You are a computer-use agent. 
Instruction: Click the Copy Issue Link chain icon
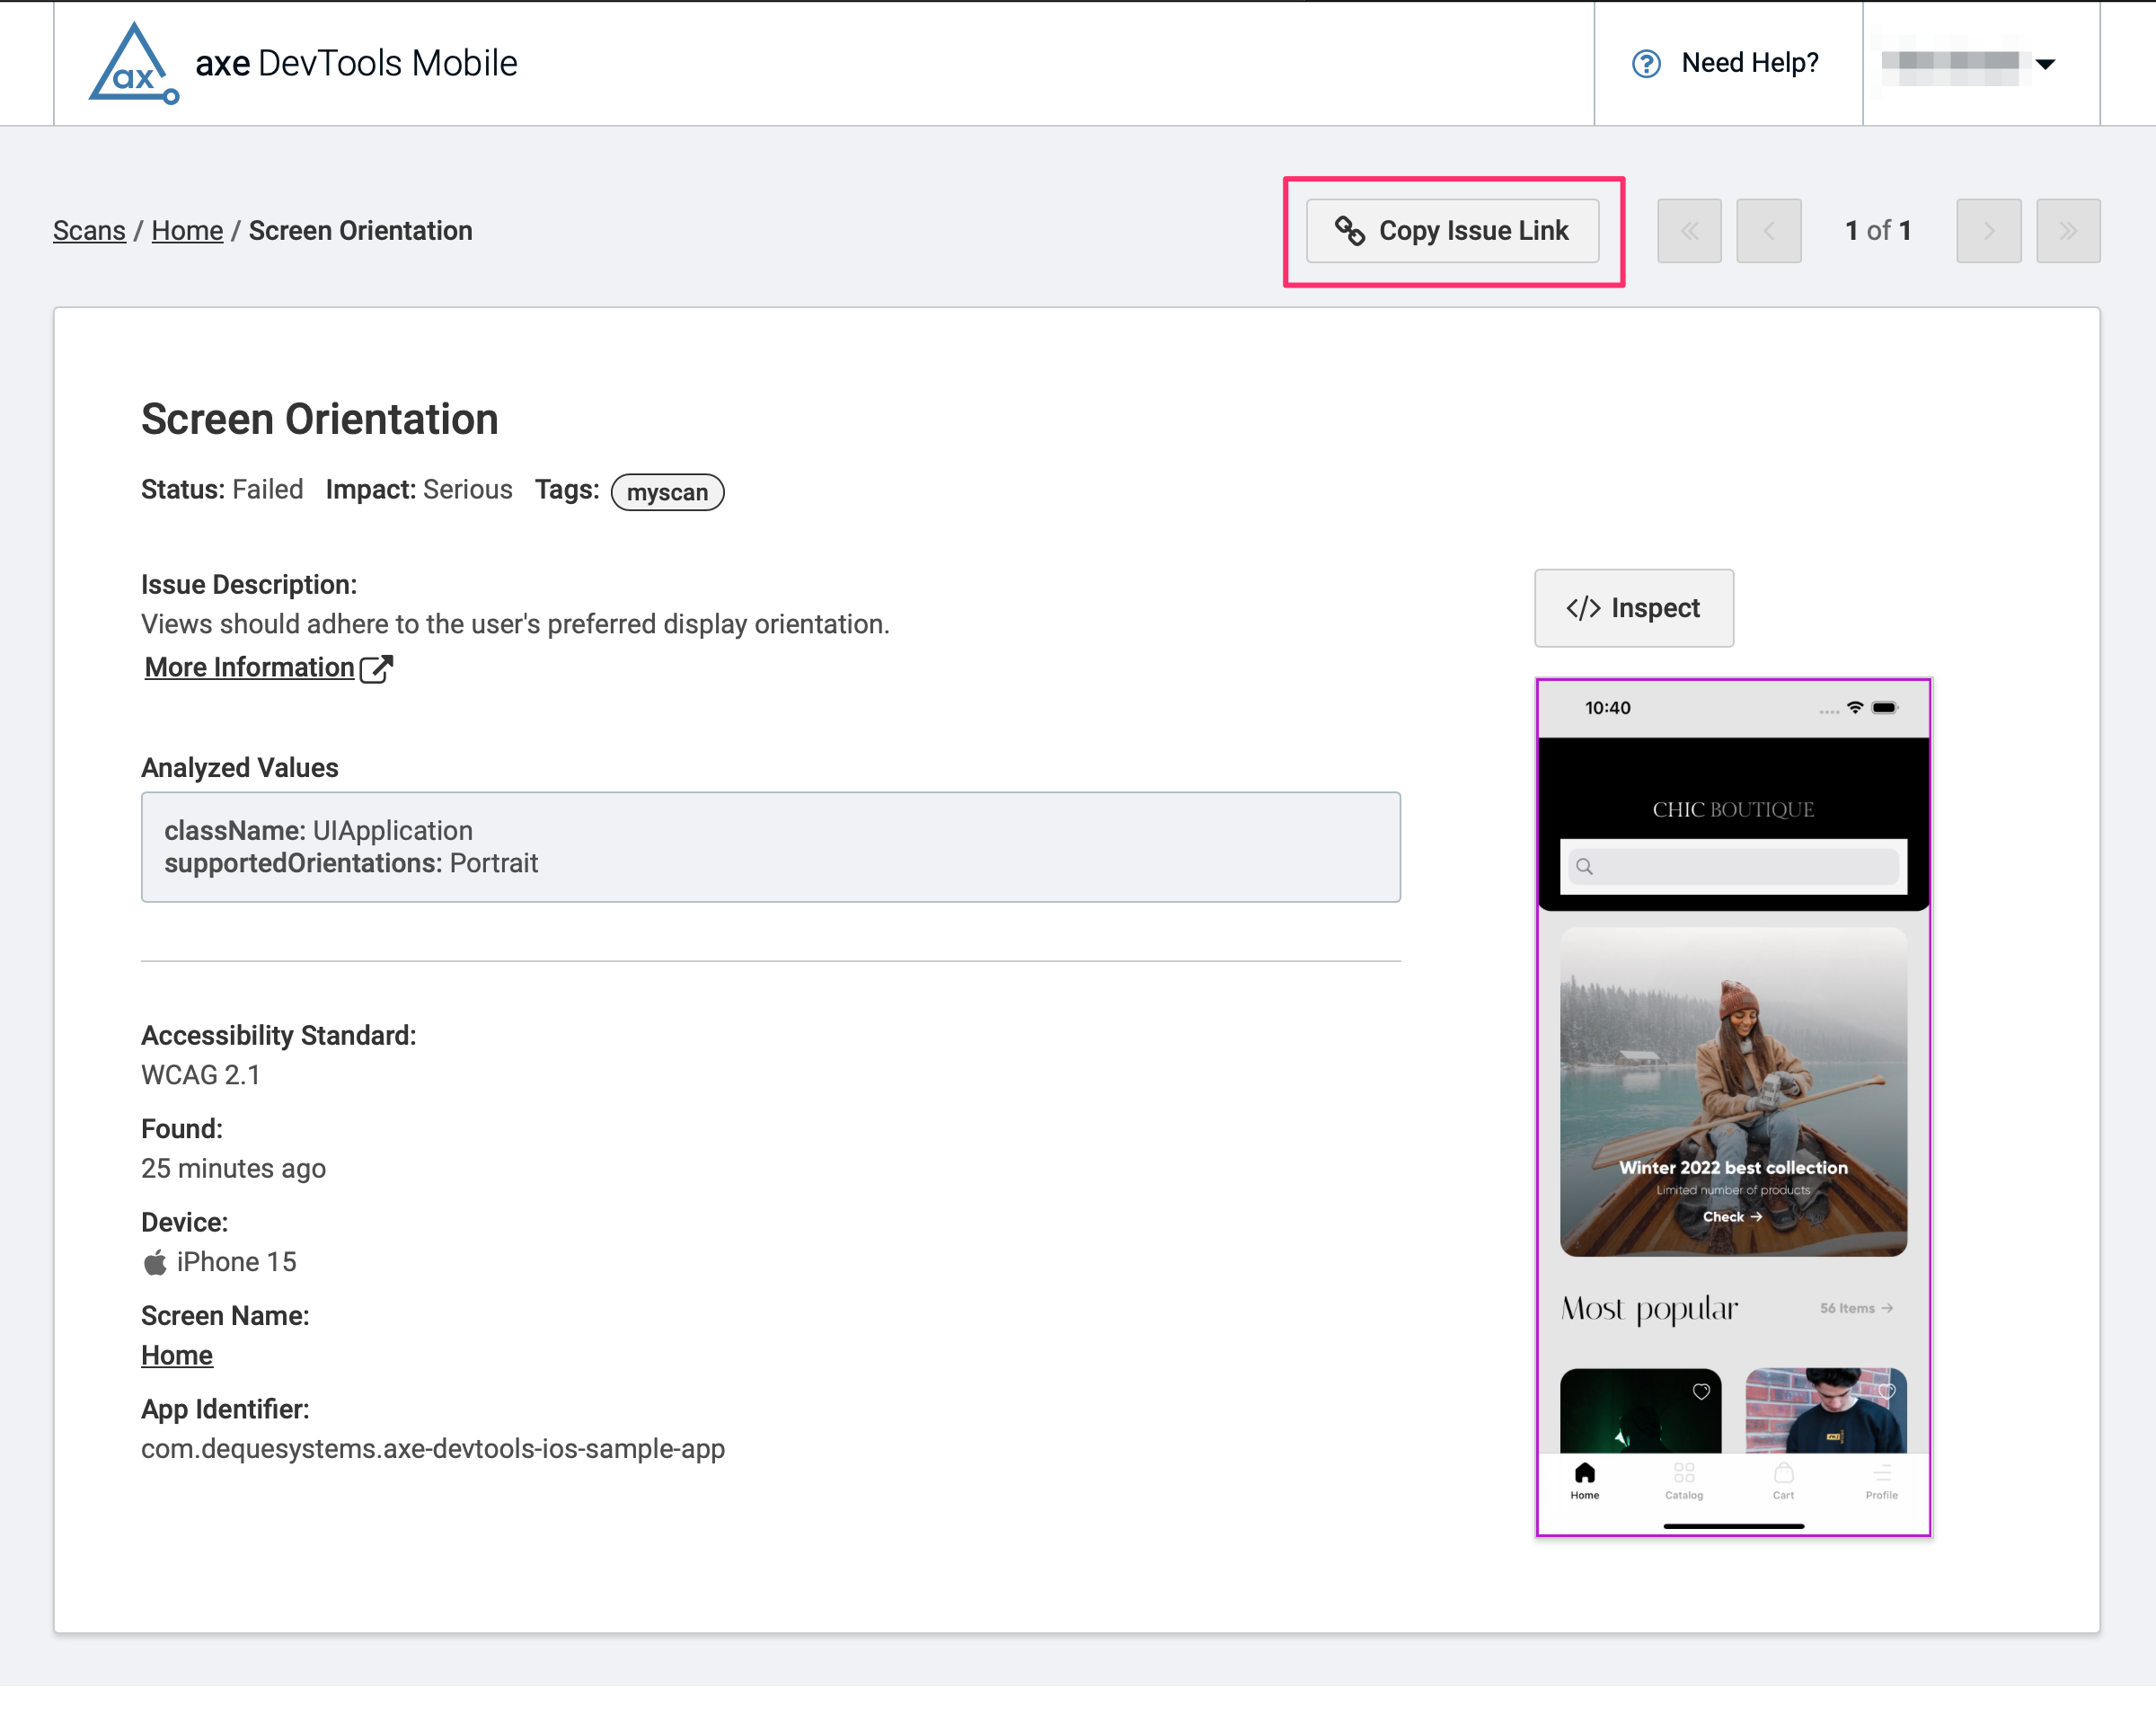click(1352, 231)
